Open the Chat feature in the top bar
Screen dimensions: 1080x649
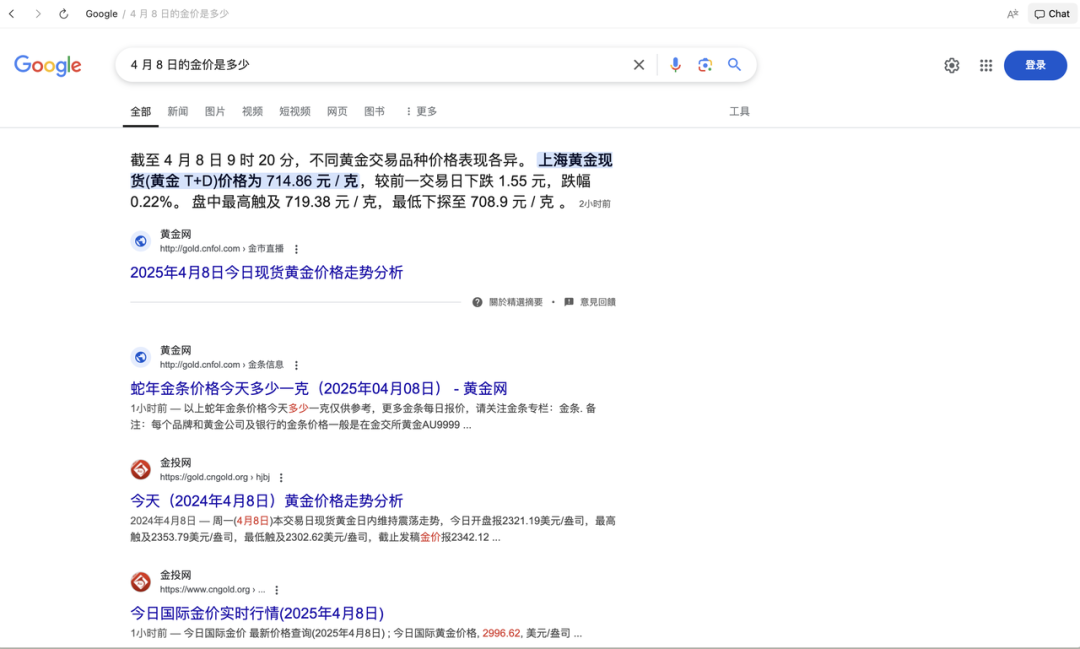[1051, 13]
